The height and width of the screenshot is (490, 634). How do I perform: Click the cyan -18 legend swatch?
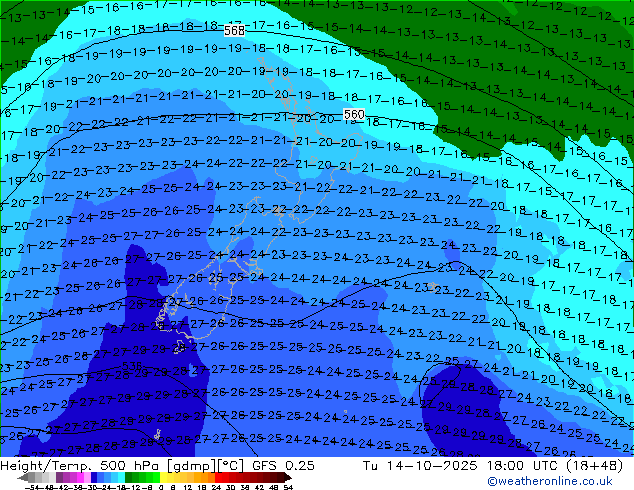point(122,477)
